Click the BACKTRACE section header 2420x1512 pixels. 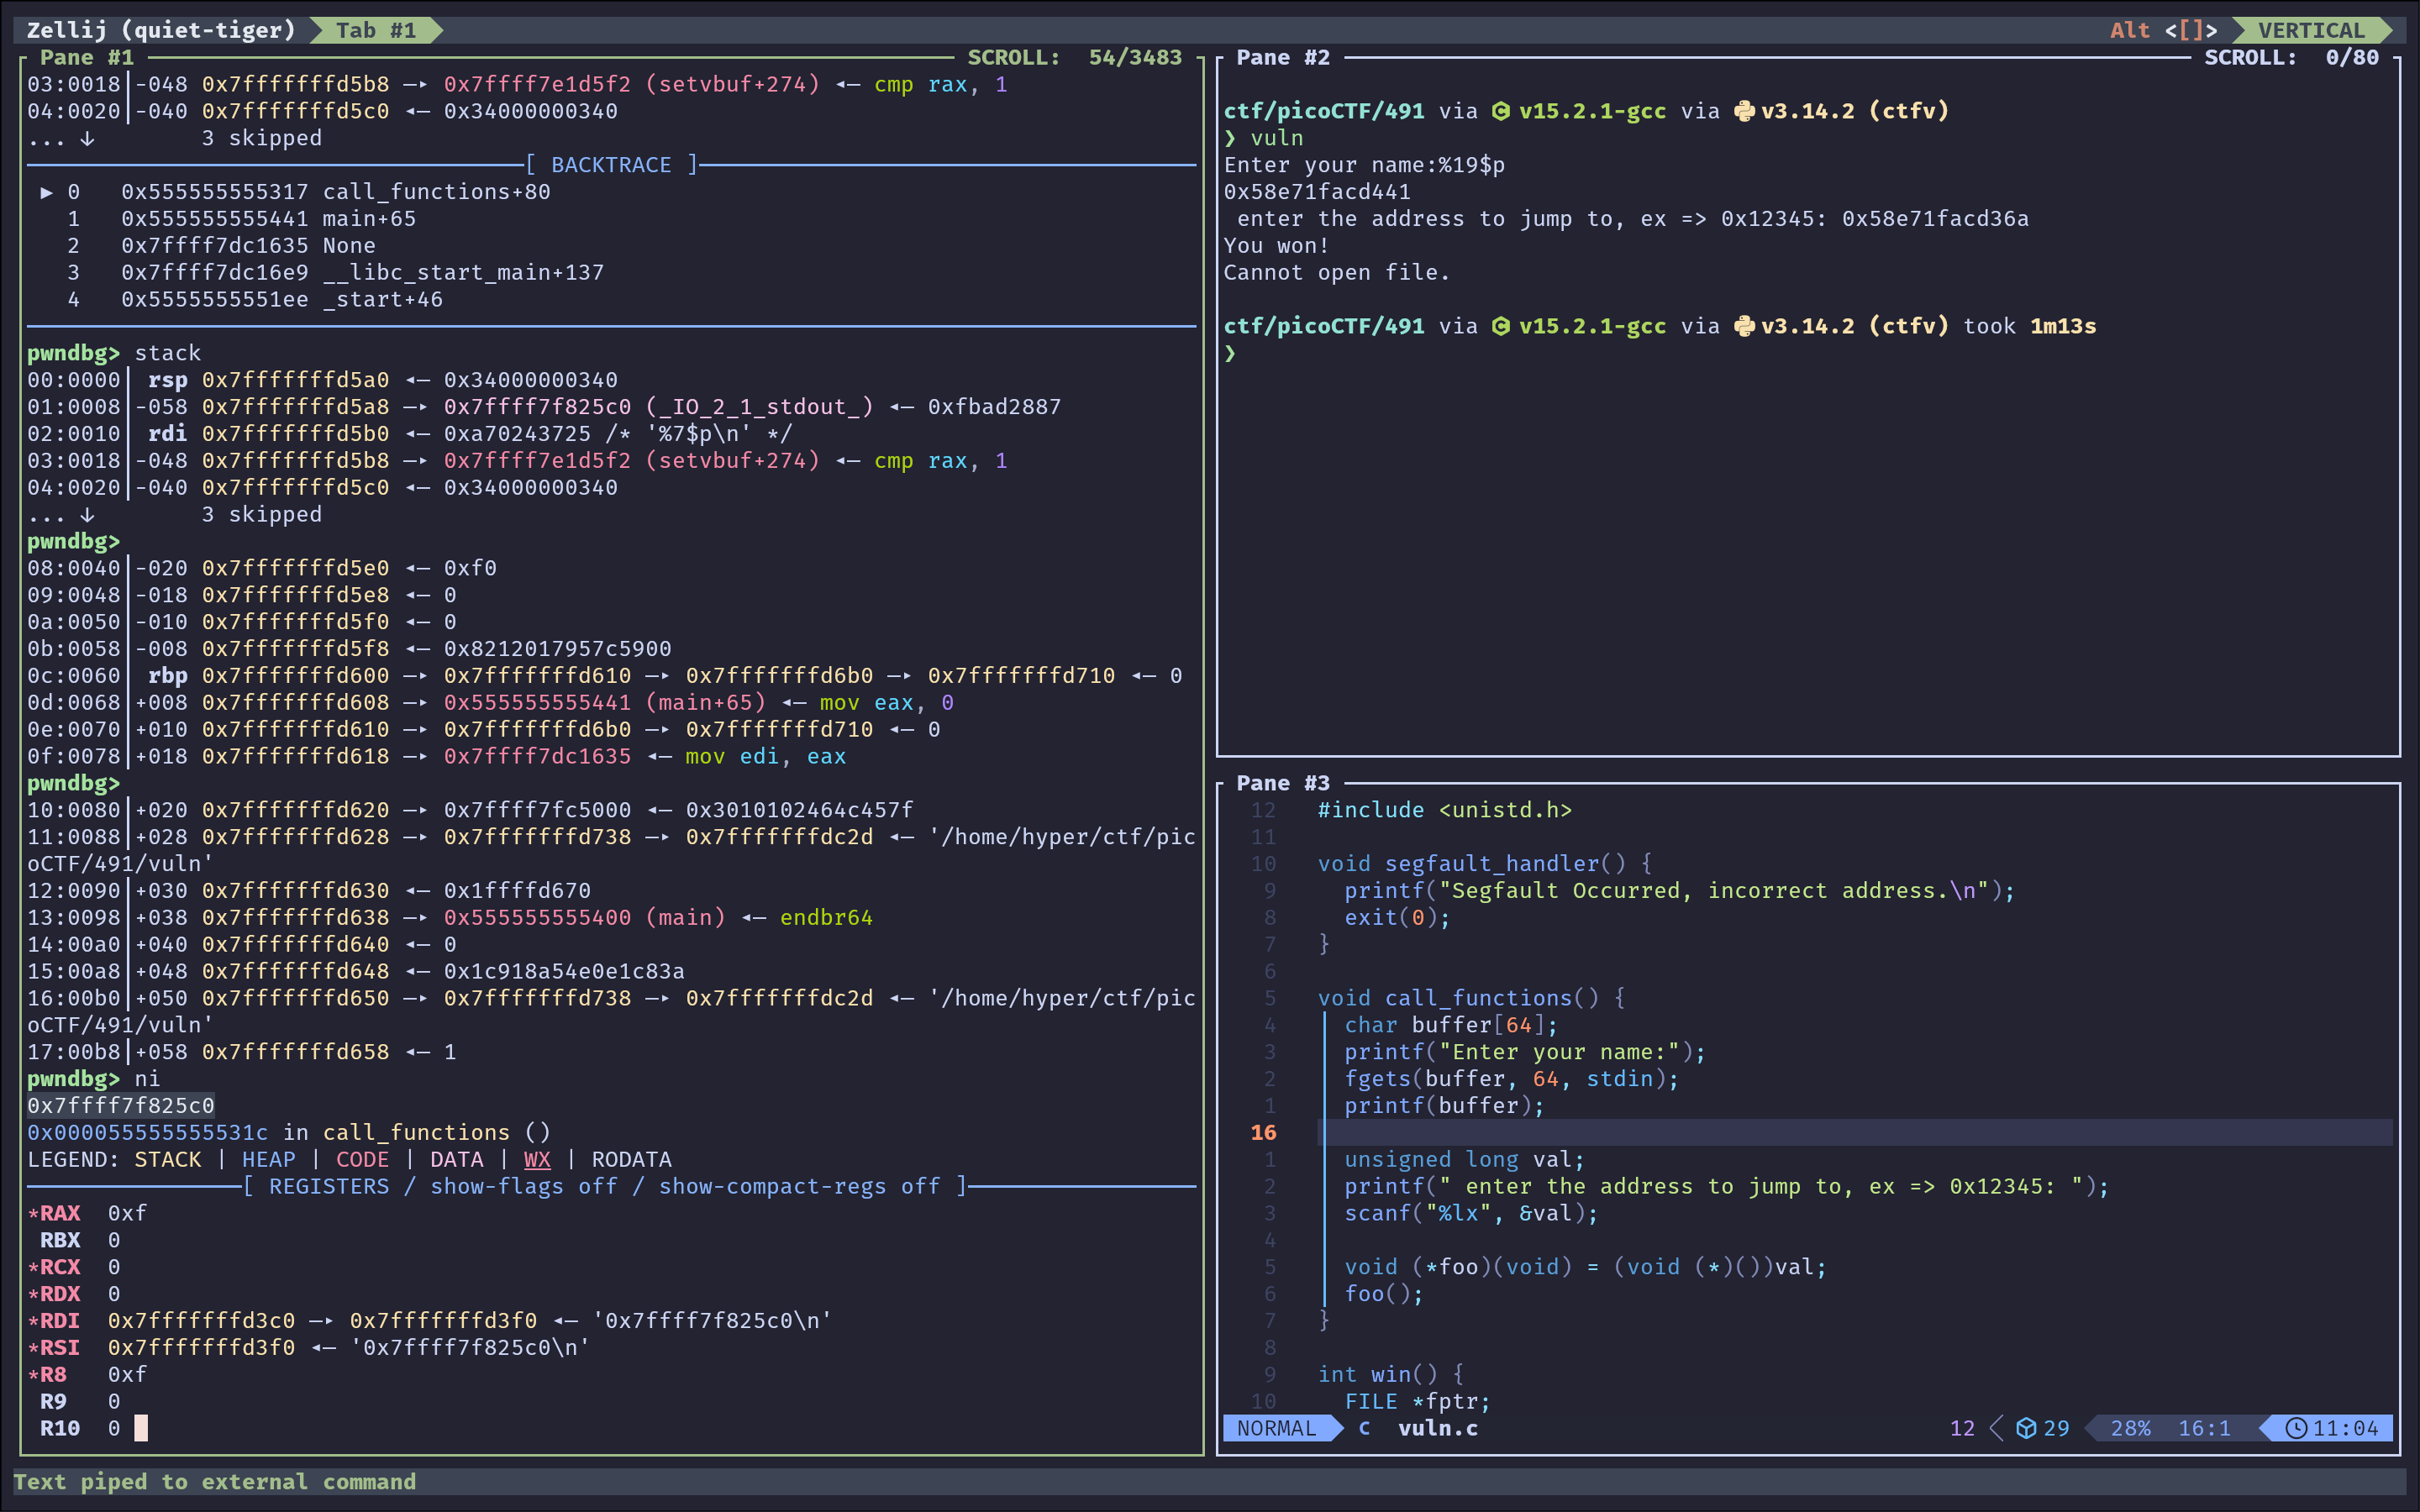click(611, 165)
